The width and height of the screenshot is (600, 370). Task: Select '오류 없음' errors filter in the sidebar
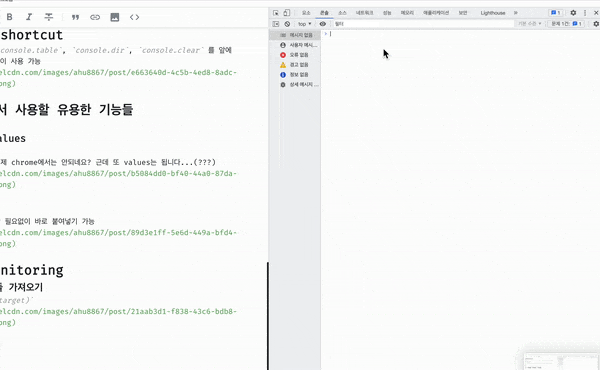tap(295, 55)
